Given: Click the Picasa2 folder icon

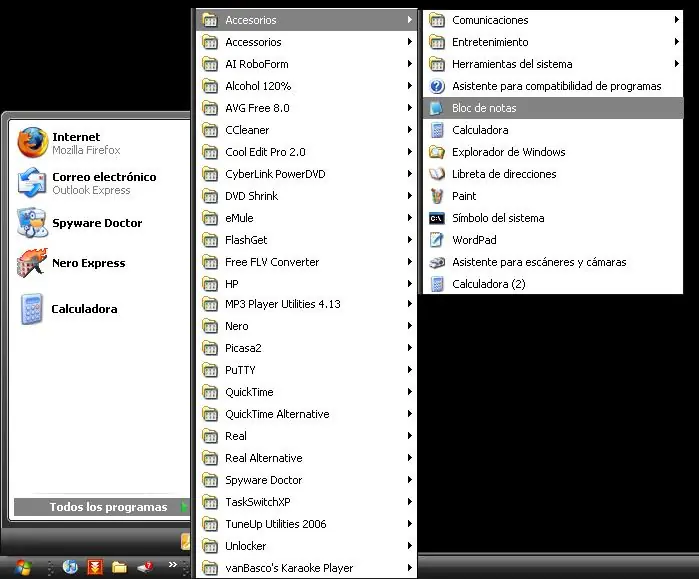Looking at the screenshot, I should [x=210, y=348].
